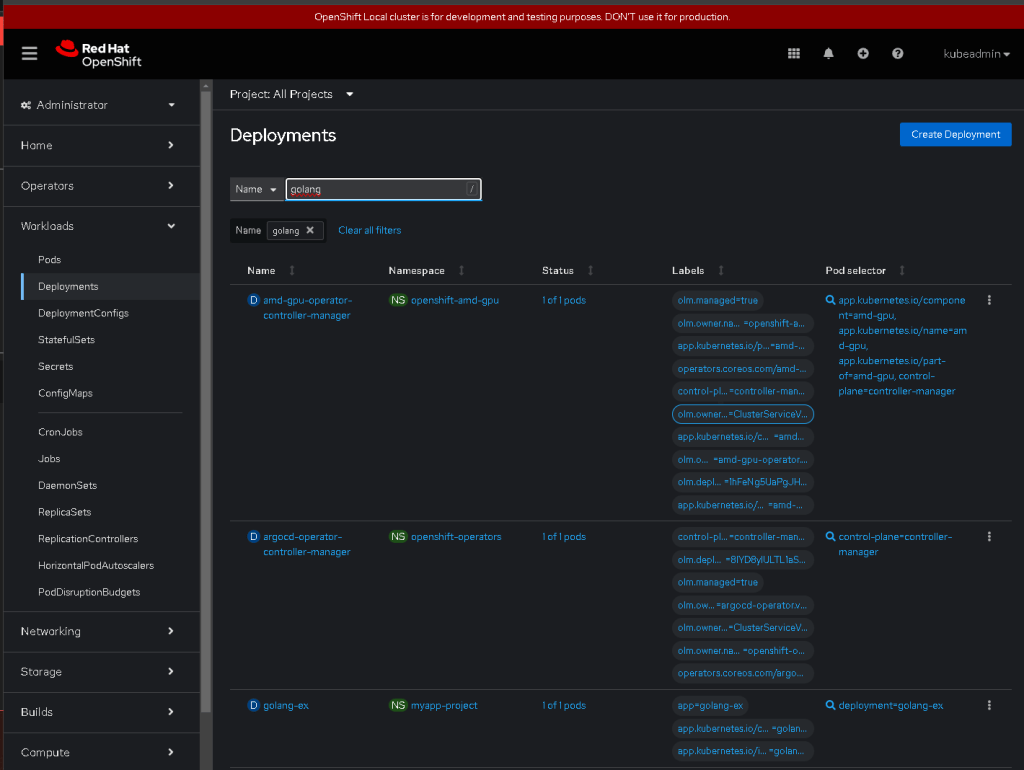This screenshot has height=770, width=1024.
Task: Go to Pods in sidebar
Action: pos(50,259)
